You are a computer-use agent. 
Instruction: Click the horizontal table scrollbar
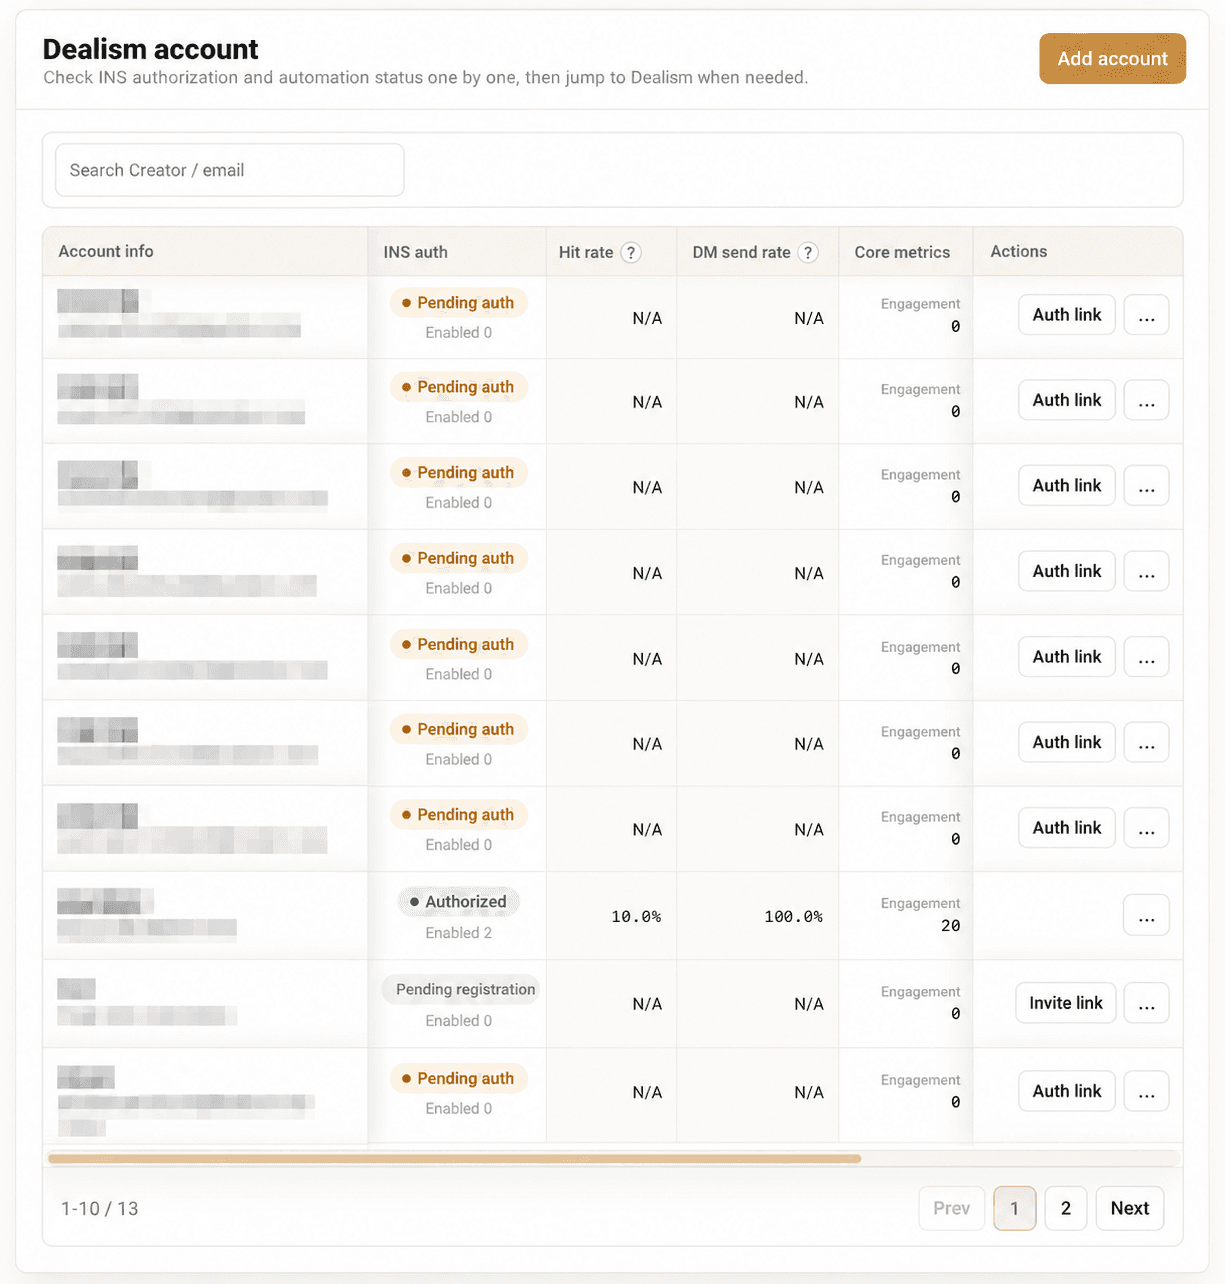click(x=454, y=1159)
